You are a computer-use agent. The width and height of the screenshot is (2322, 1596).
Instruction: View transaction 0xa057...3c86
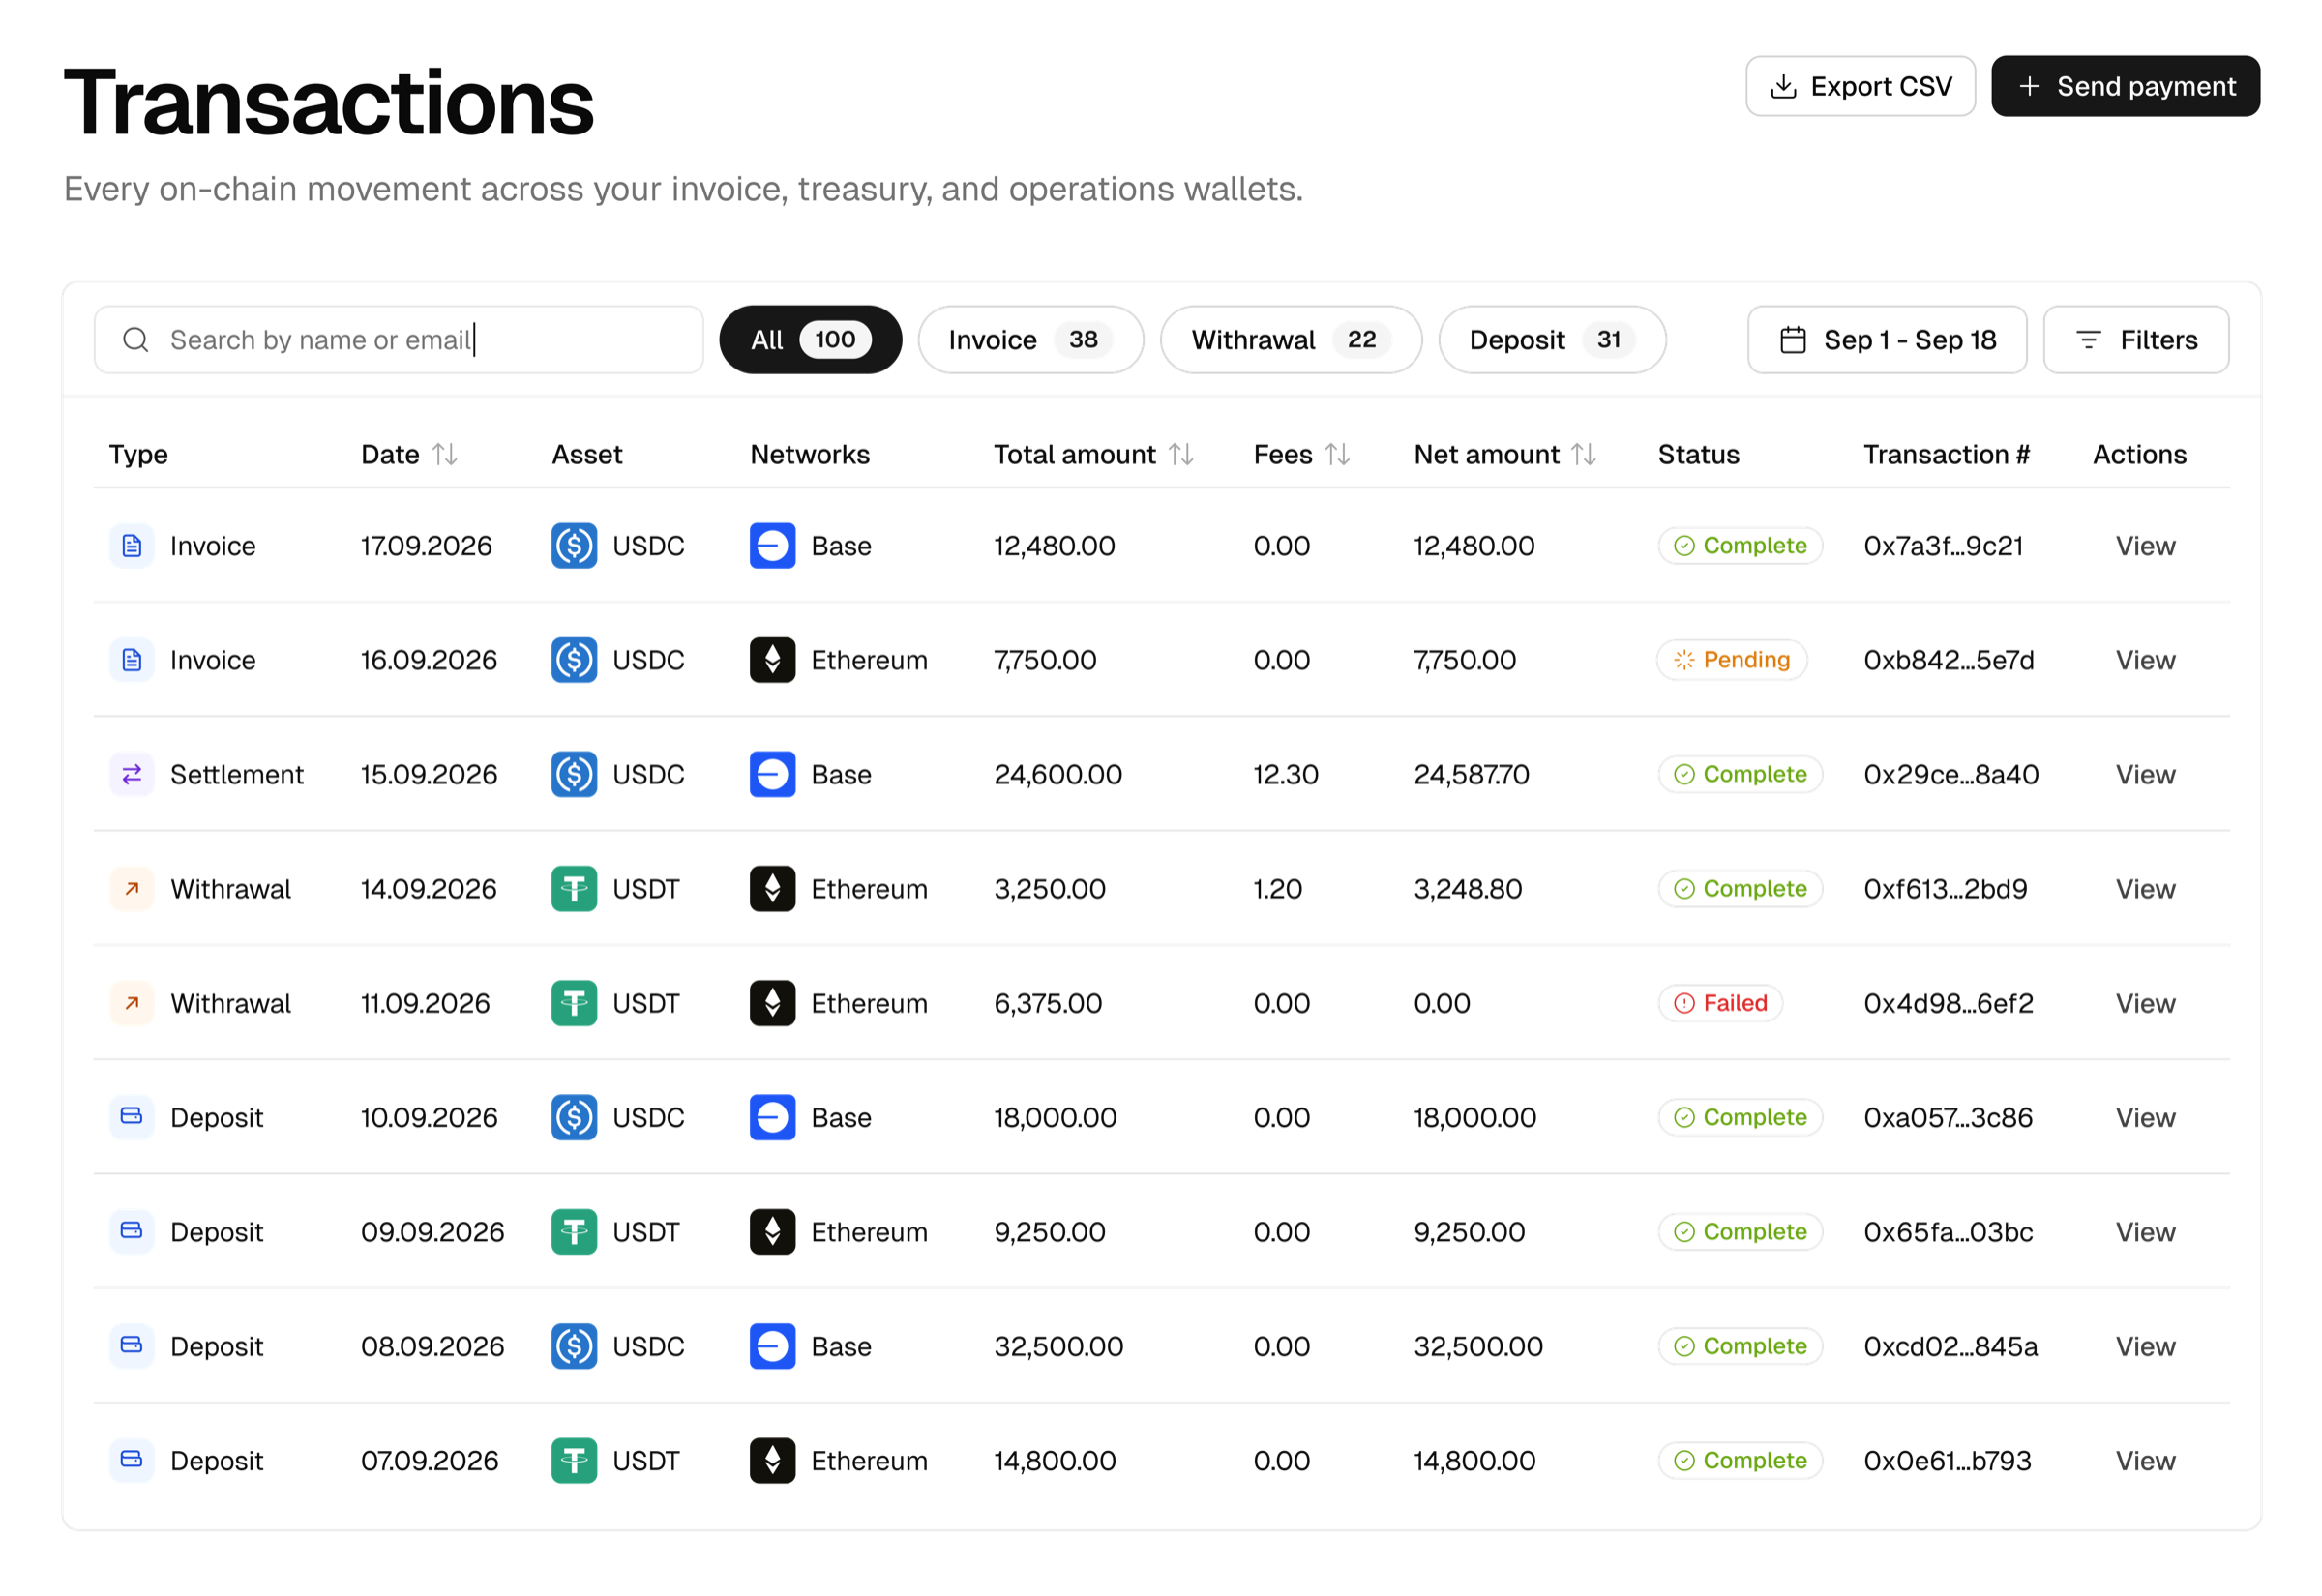(2145, 1117)
